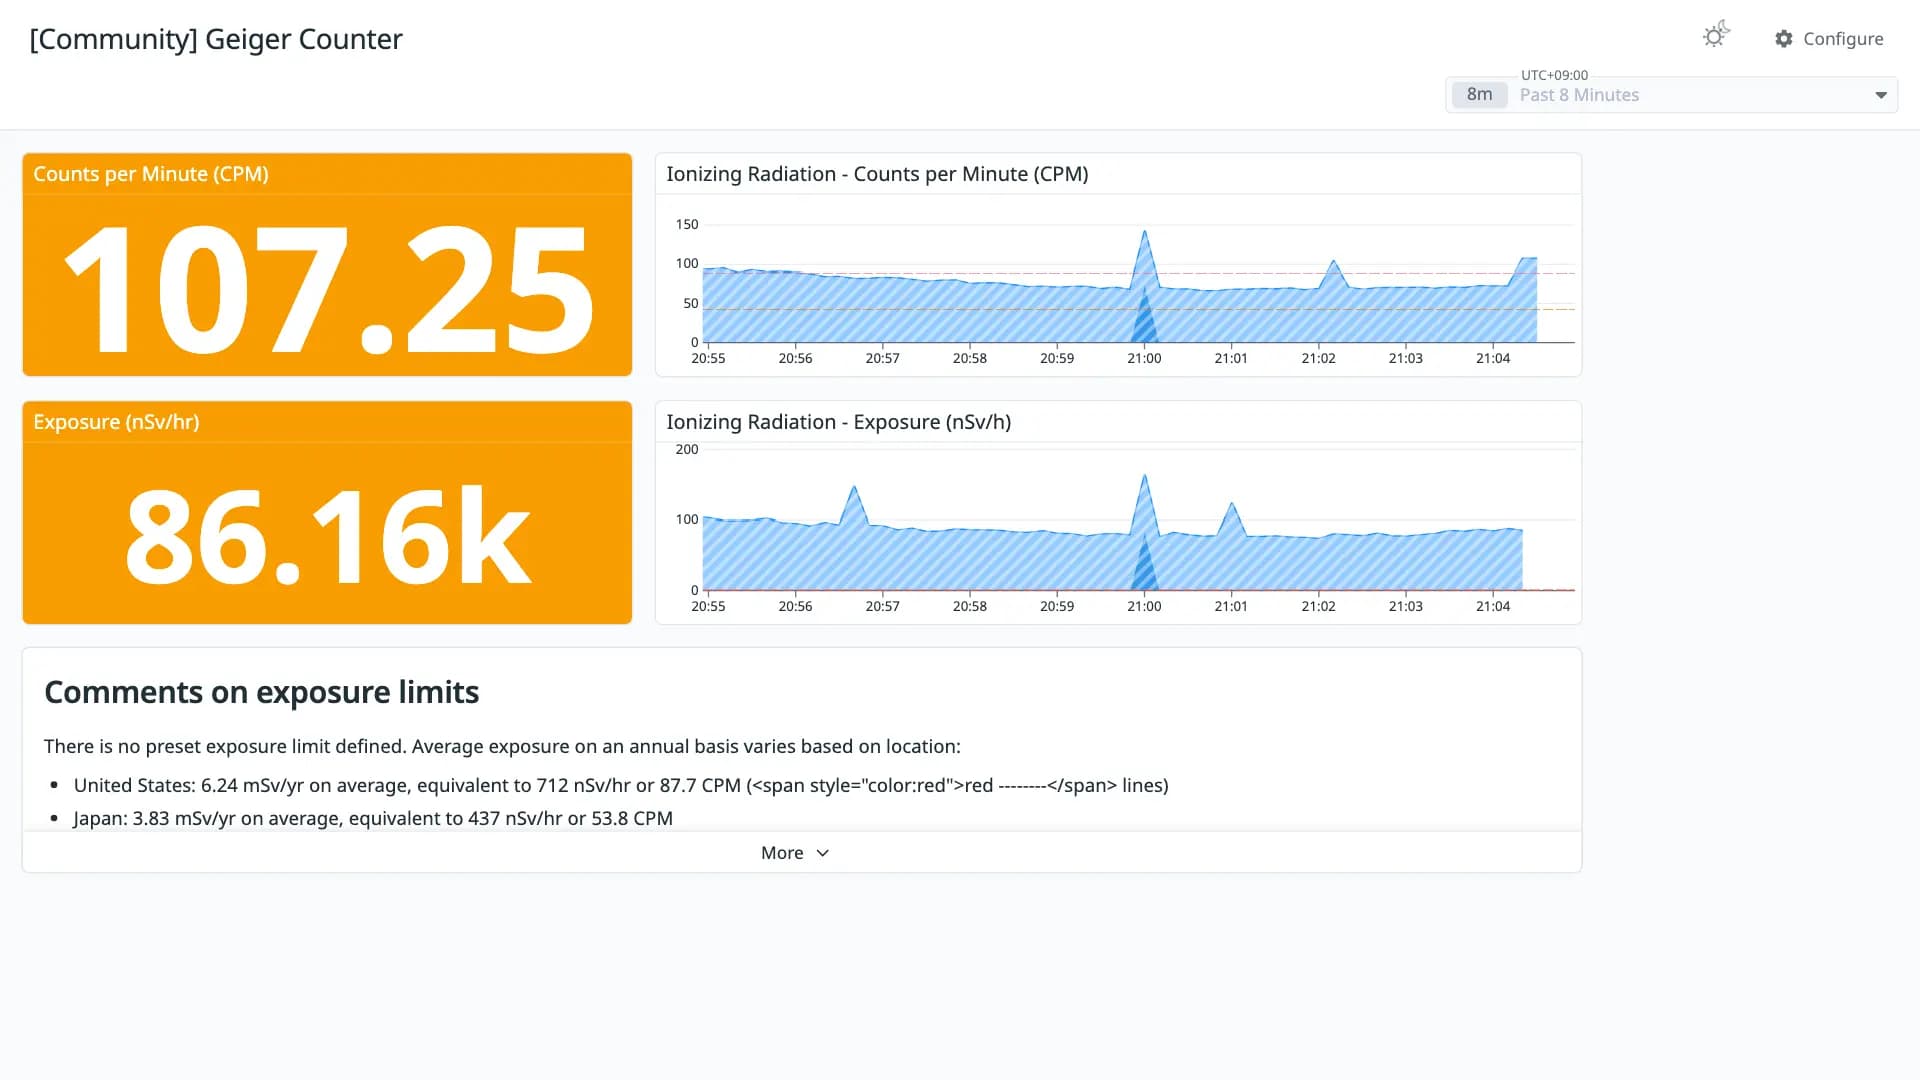
Task: Click the Ionizing Radiation - Exposure chart title
Action: pyautogui.click(x=838, y=422)
